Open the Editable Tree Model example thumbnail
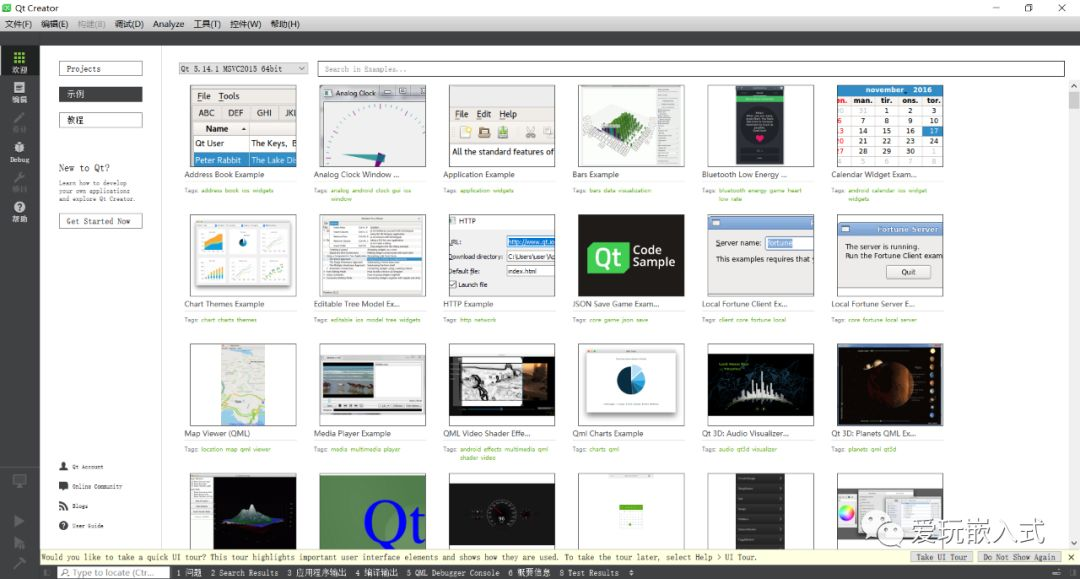The width and height of the screenshot is (1080, 579). tap(373, 255)
